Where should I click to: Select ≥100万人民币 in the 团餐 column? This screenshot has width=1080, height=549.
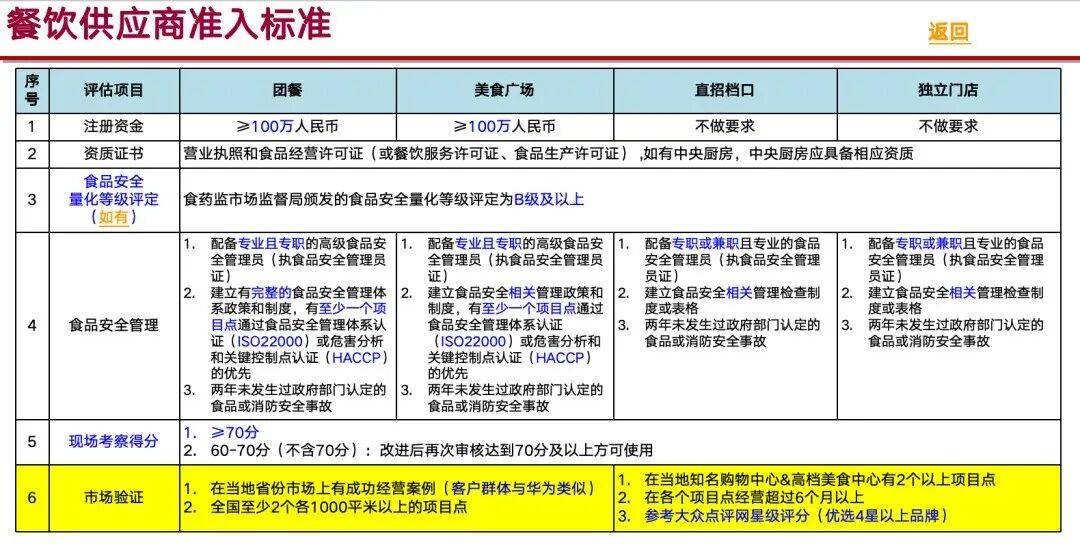point(287,127)
